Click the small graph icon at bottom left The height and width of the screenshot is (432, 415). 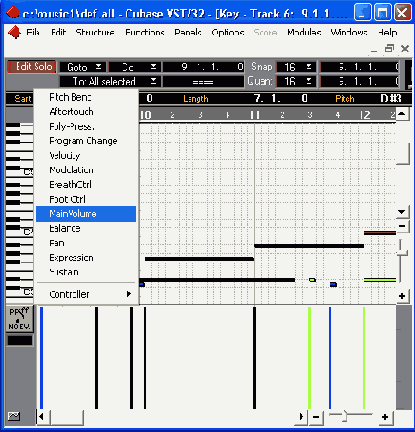point(14,416)
